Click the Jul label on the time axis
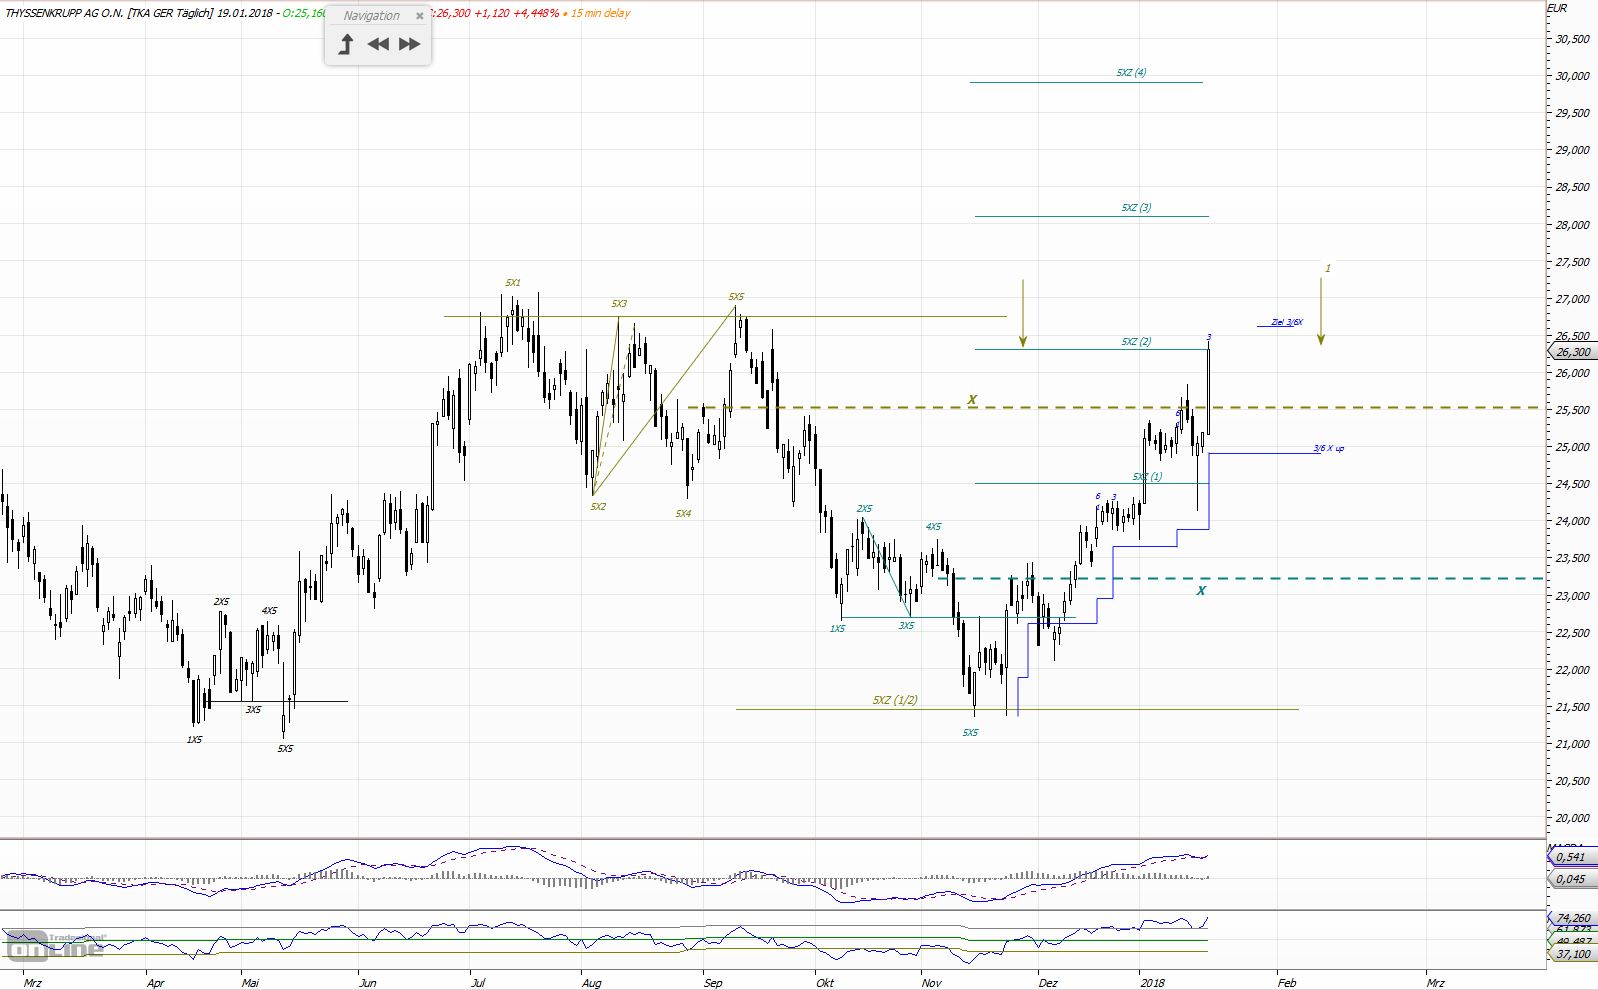The image size is (1598, 990). tap(477, 983)
